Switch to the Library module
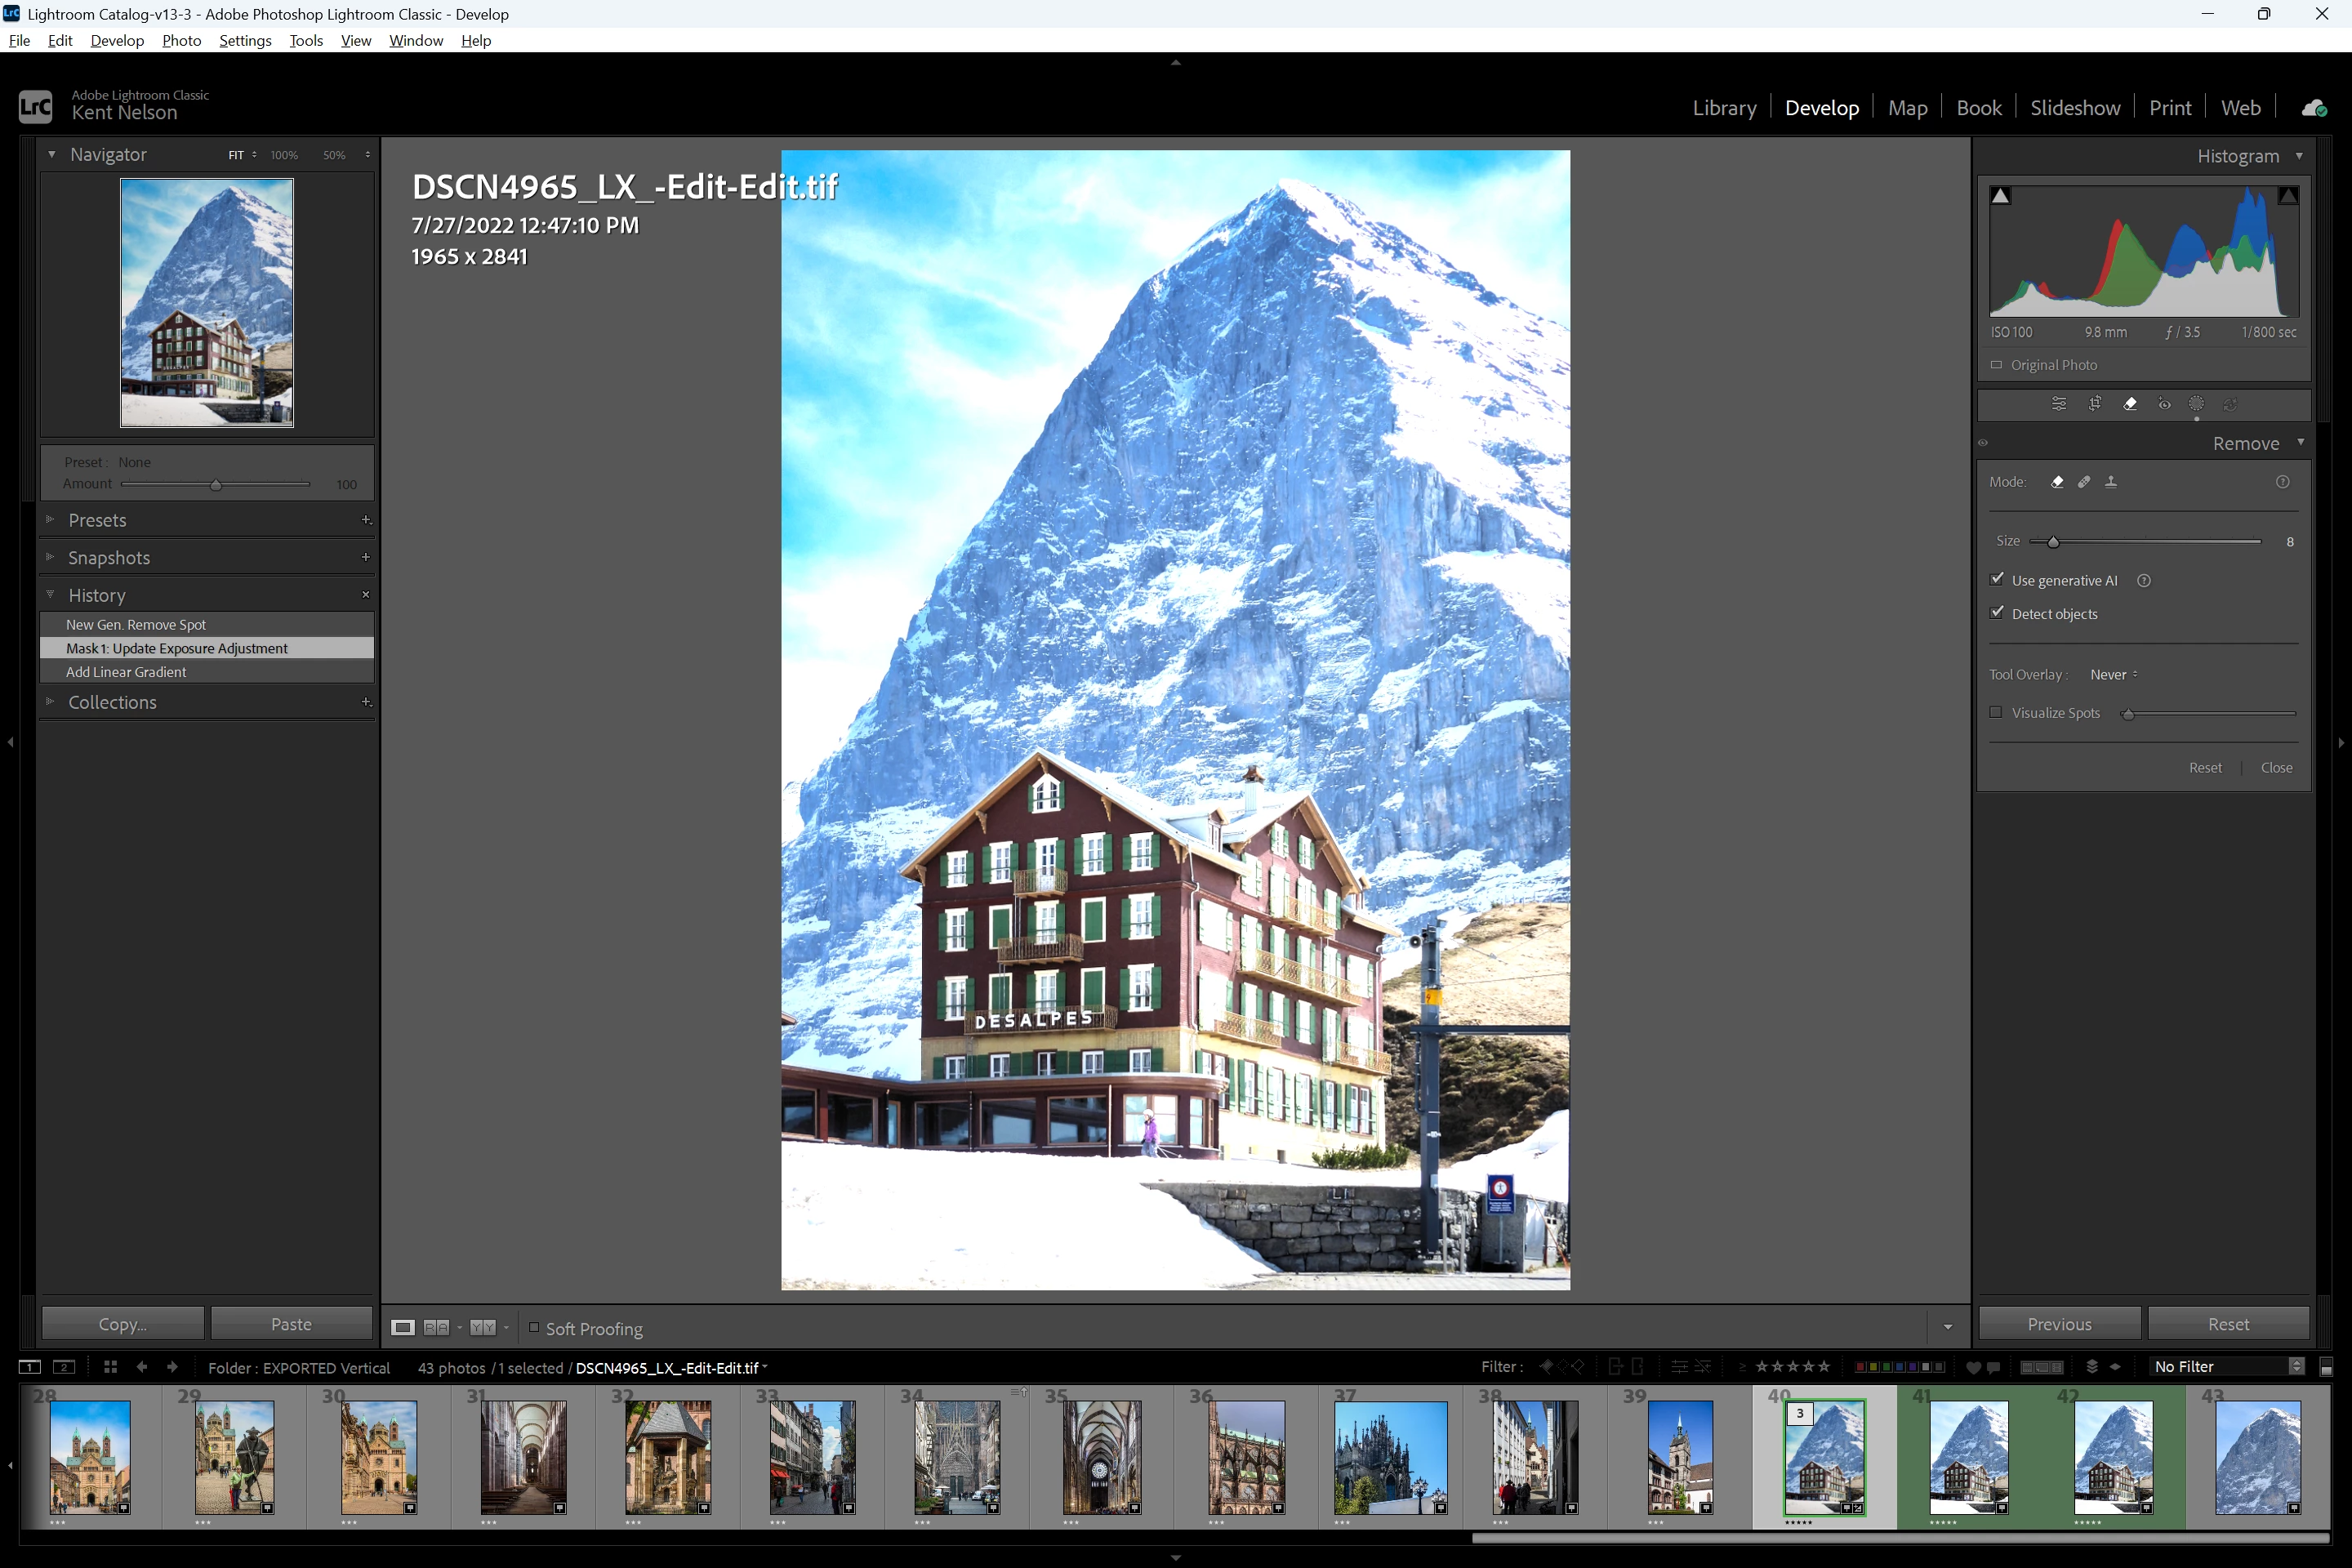The height and width of the screenshot is (1568, 2352). click(1724, 108)
